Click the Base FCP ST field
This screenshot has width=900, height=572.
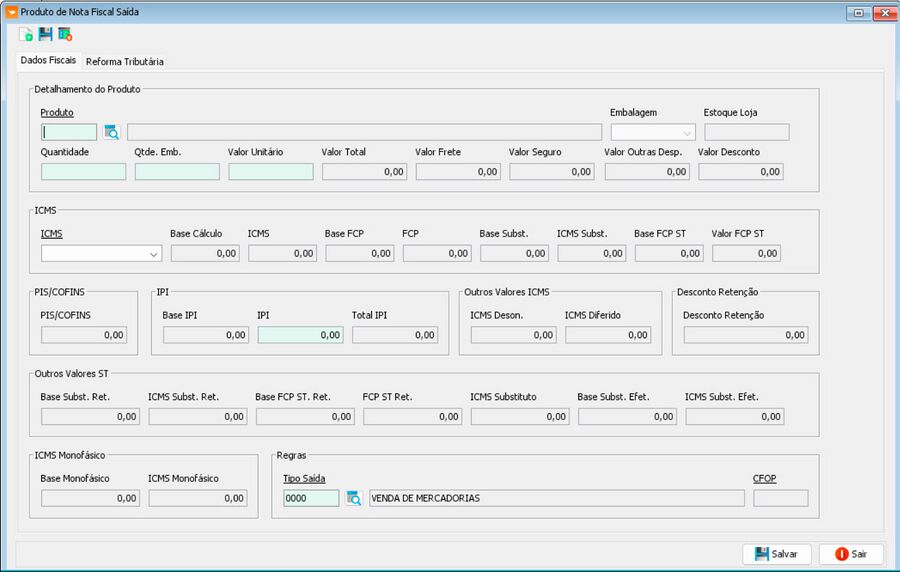[x=669, y=254]
